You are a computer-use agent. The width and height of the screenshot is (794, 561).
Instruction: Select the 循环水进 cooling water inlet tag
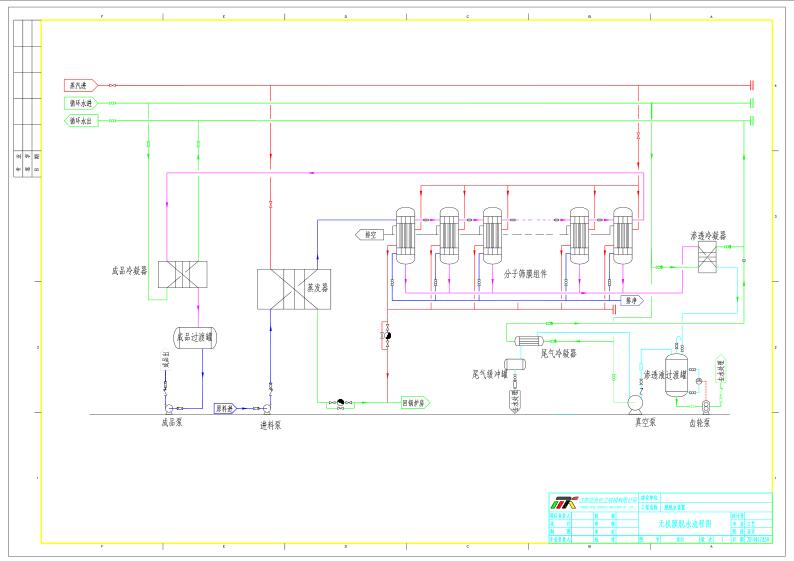click(x=81, y=103)
